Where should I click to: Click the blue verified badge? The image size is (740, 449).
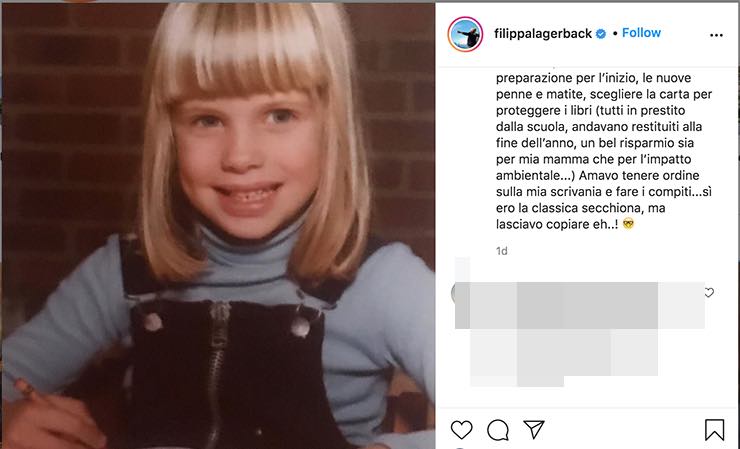601,34
